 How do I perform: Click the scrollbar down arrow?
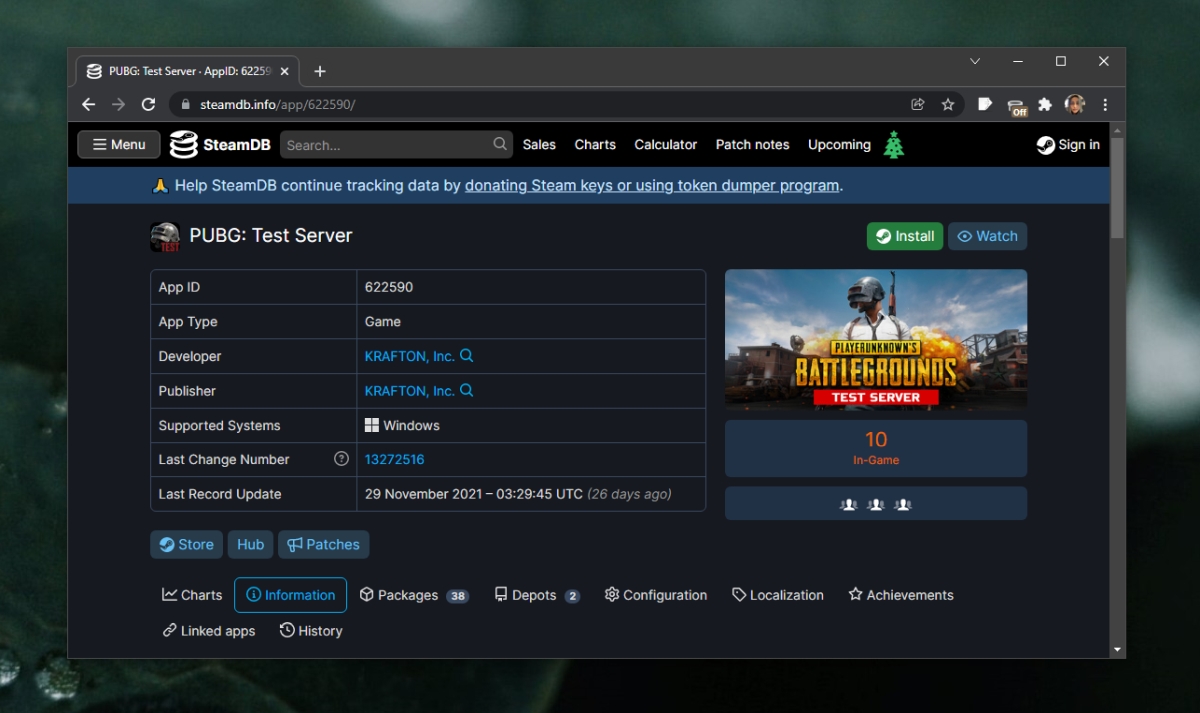(1118, 650)
